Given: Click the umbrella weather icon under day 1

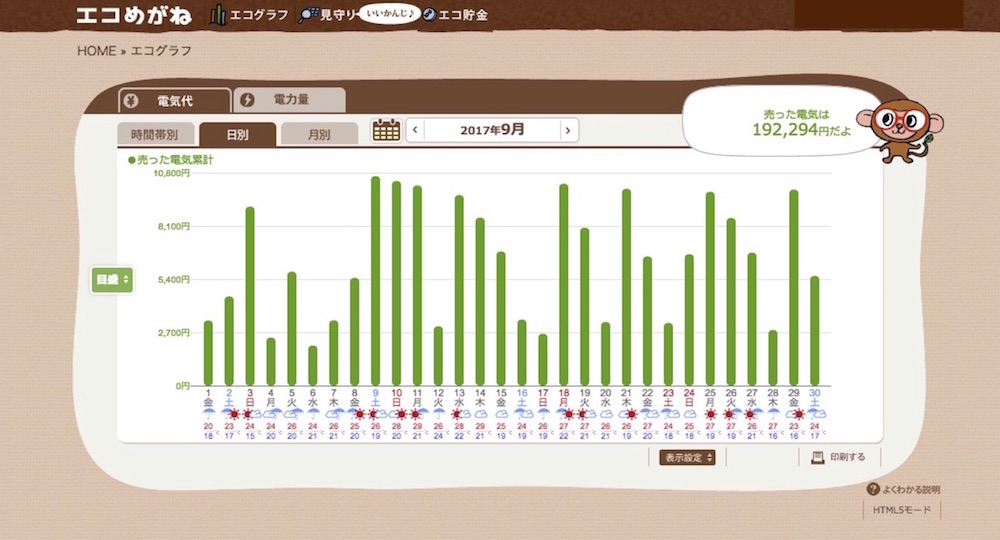Looking at the screenshot, I should click(208, 414).
